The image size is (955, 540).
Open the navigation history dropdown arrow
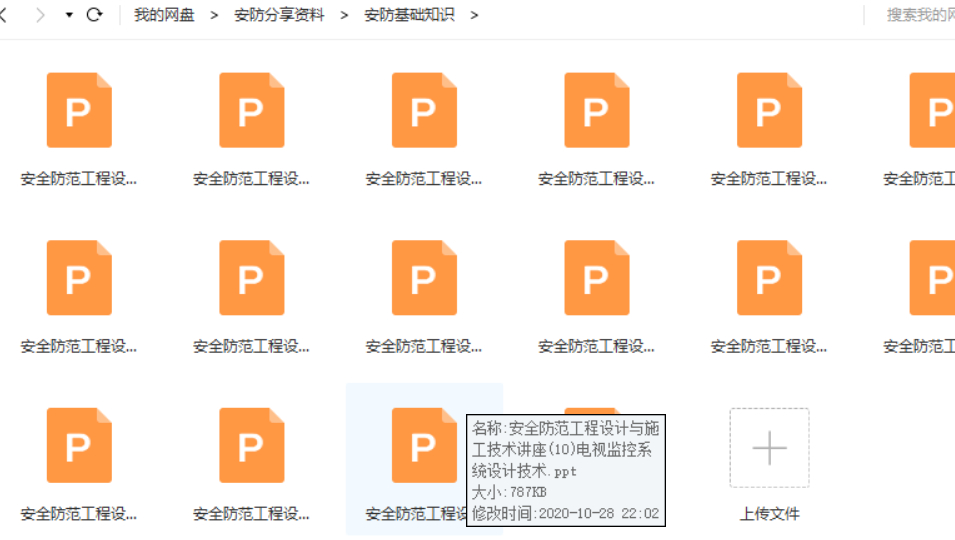(69, 15)
